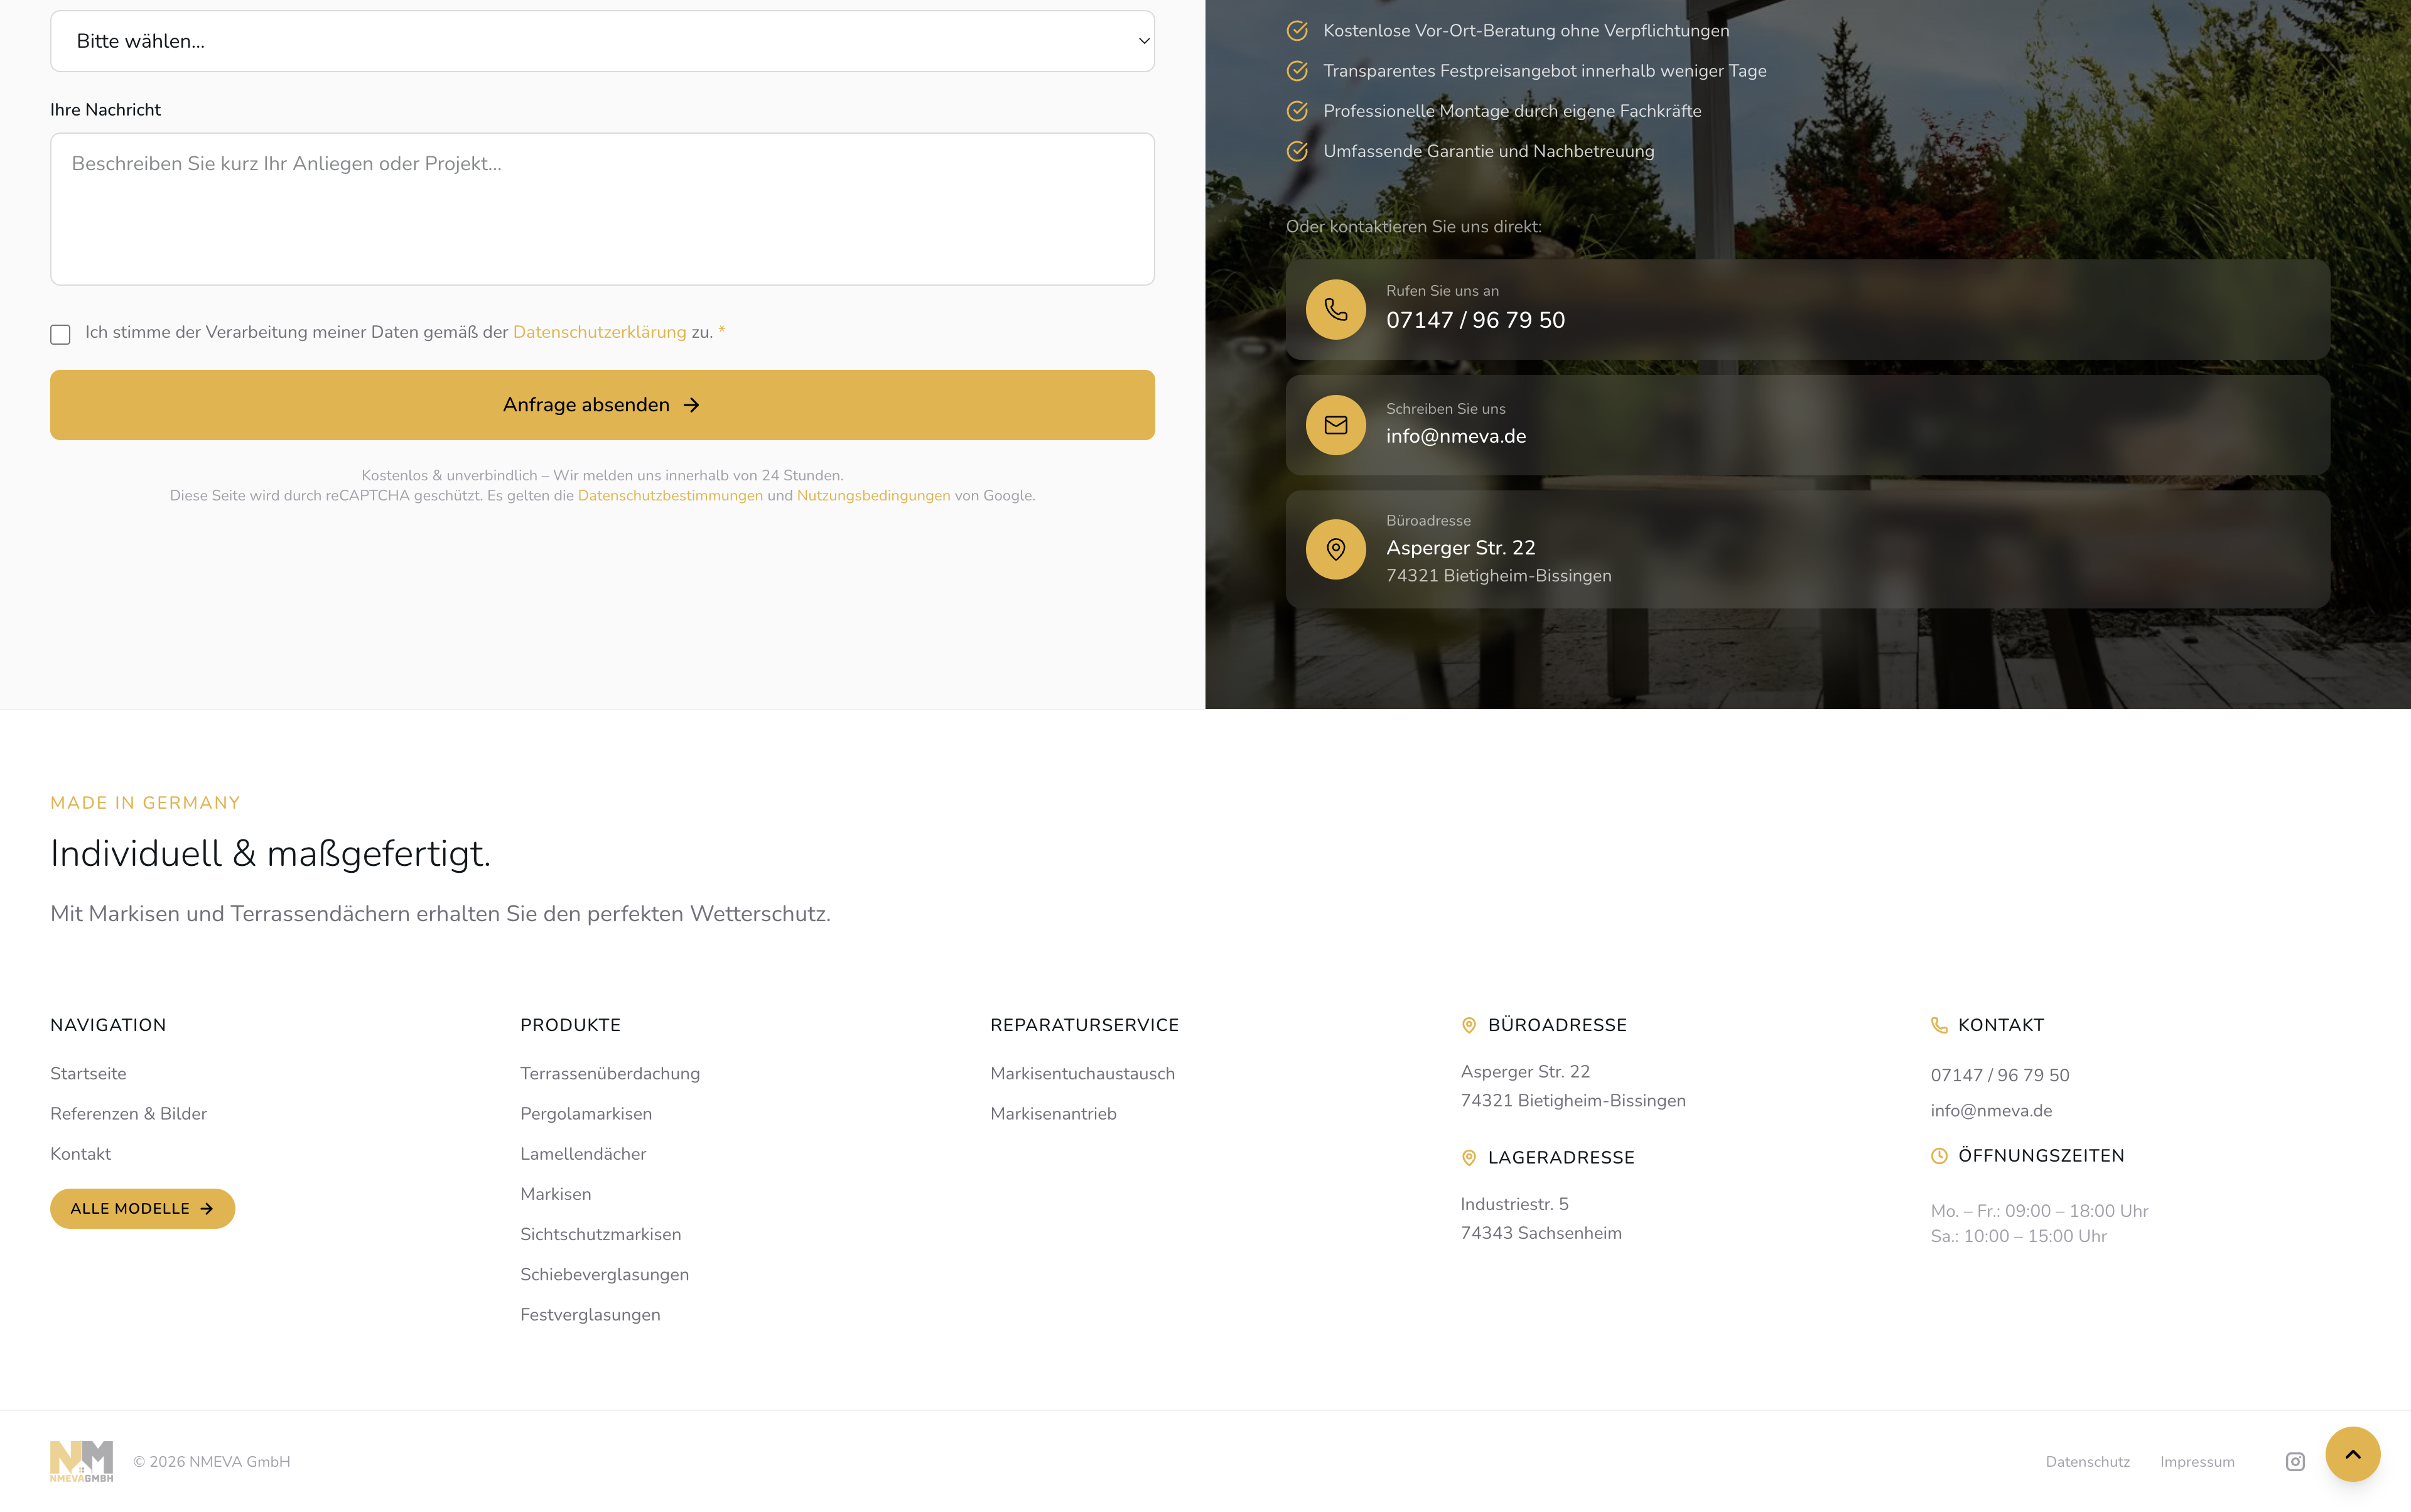Click the map pin icon beside Asperger Str. 22
Viewport: 2411px width, 1512px height.
[x=1335, y=549]
